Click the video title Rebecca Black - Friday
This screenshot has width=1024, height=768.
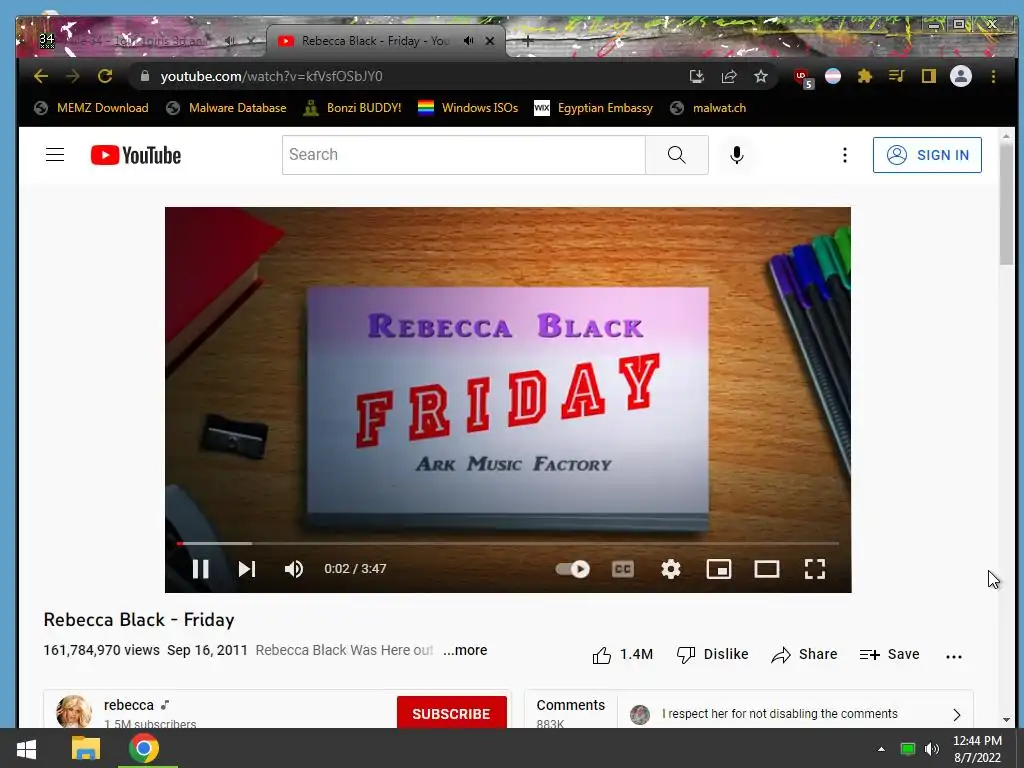point(138,620)
